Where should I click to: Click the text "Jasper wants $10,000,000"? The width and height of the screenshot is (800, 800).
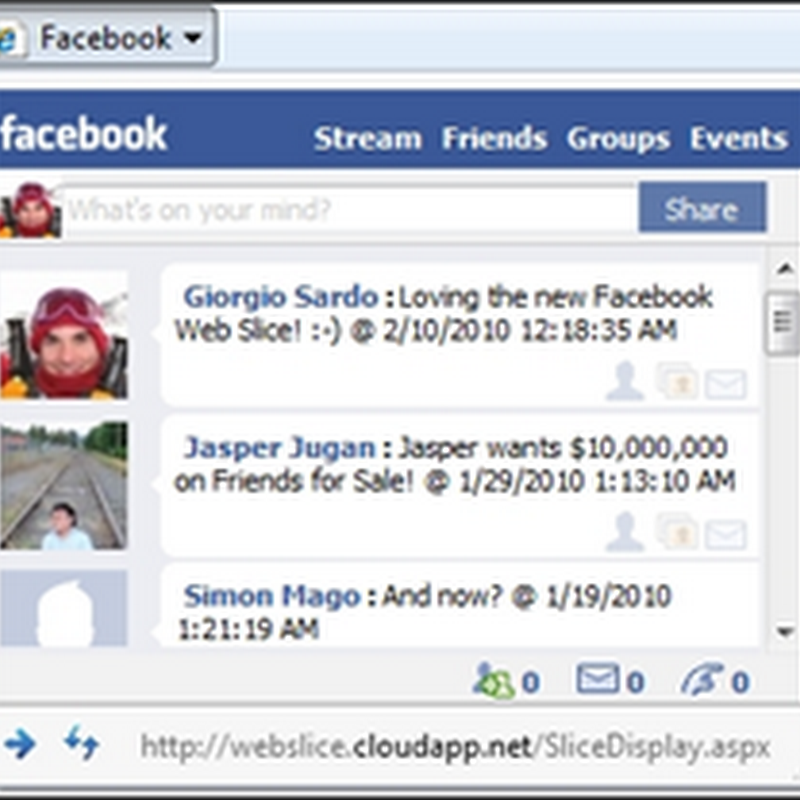coord(563,448)
